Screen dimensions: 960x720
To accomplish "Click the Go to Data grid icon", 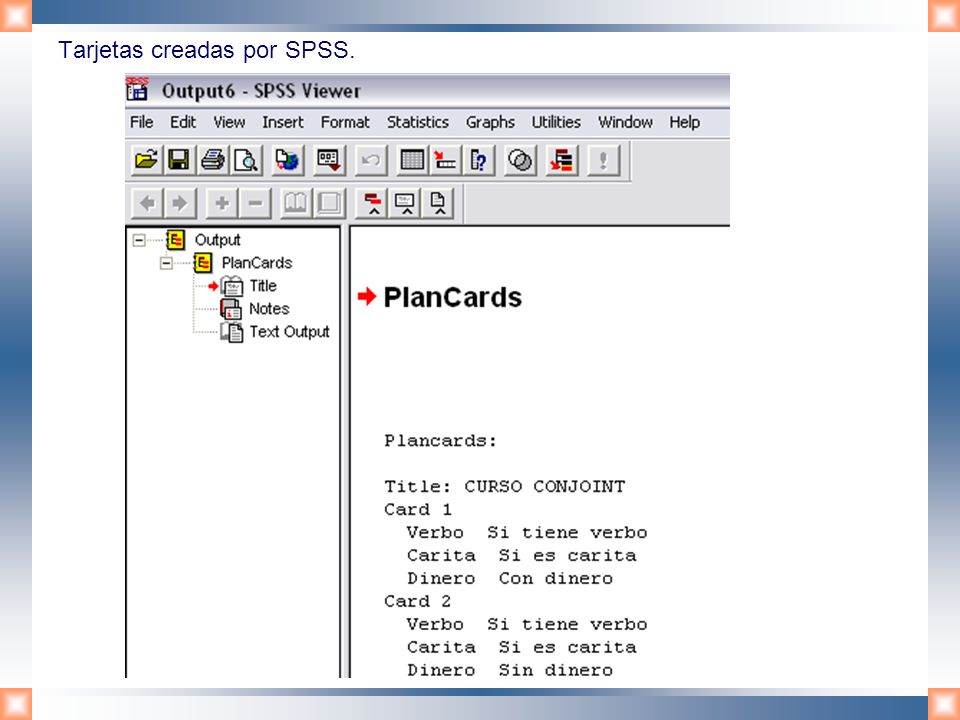I will tap(411, 160).
